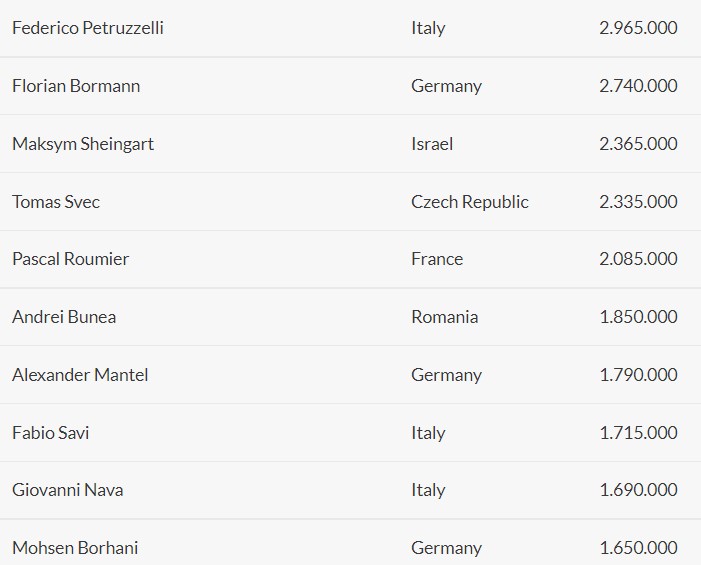Click the 1.715.000 chip count

click(638, 433)
